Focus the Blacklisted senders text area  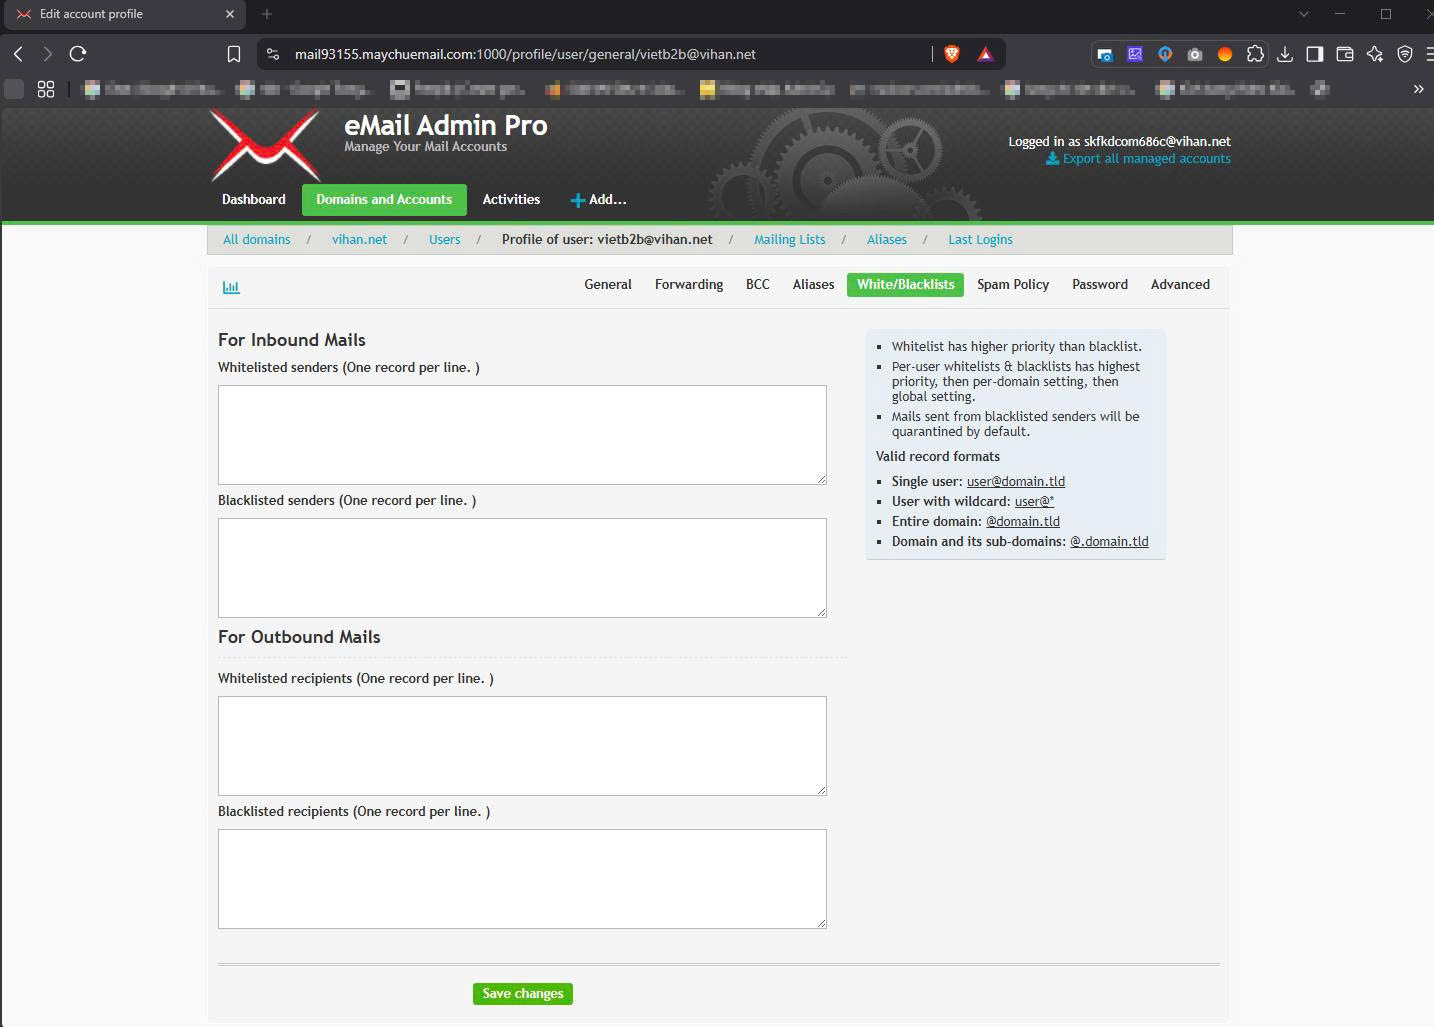pos(522,568)
